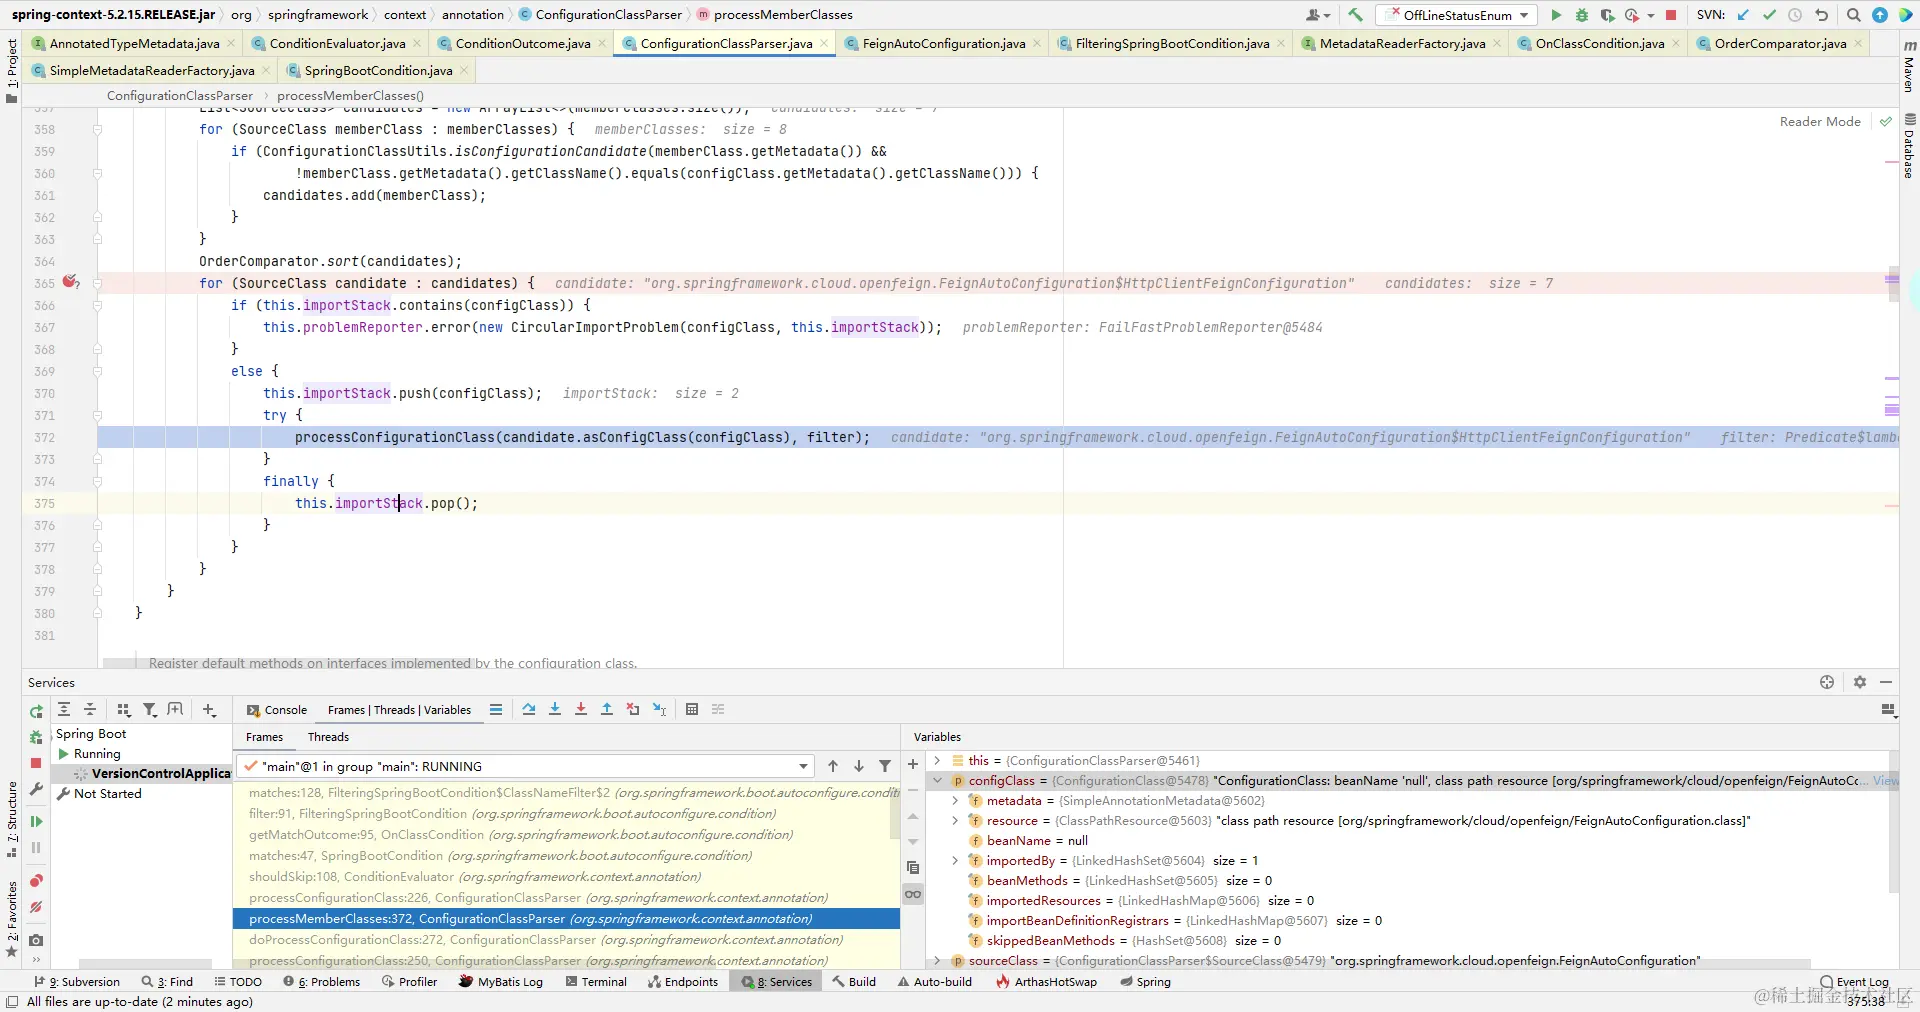This screenshot has width=1920, height=1012.
Task: Filter frames with the funnel icon
Action: click(885, 766)
